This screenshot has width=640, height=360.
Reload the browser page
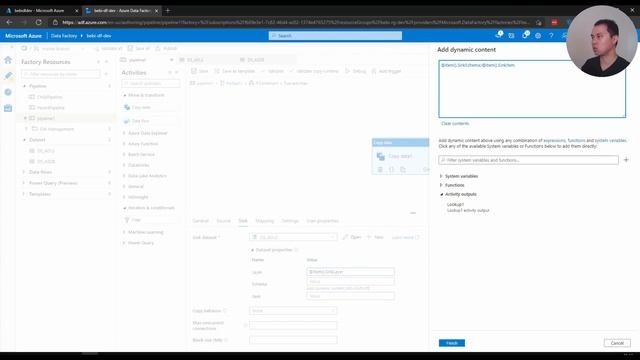tap(39, 22)
